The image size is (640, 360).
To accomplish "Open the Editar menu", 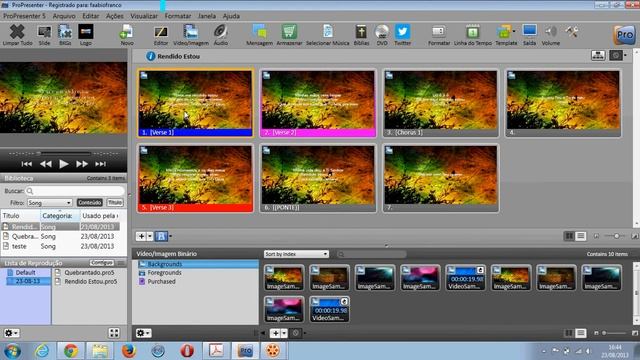I will coord(91,16).
